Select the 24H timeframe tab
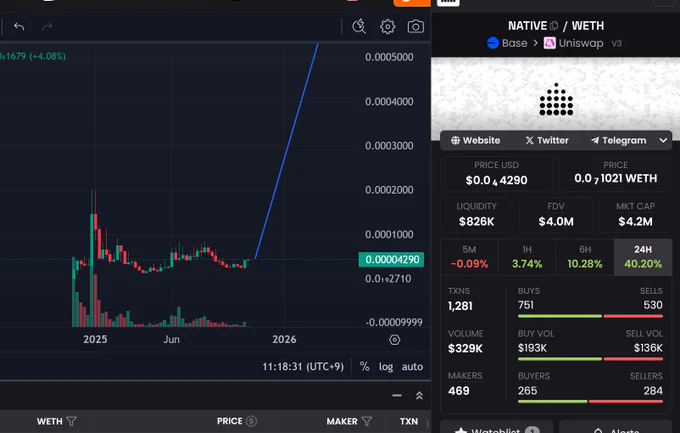 tap(643, 257)
